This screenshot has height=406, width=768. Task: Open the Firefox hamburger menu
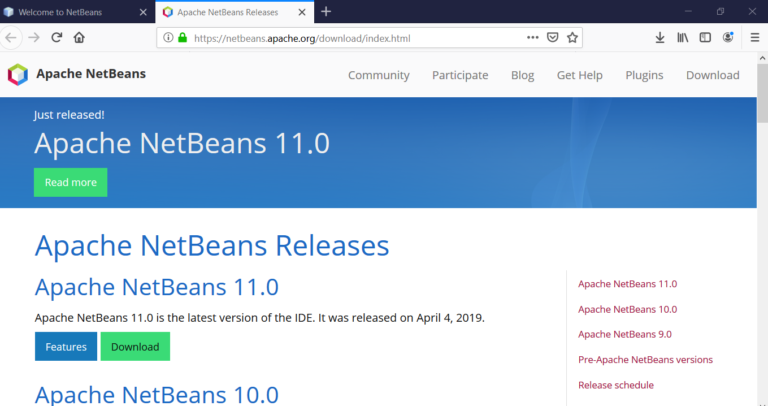point(753,38)
